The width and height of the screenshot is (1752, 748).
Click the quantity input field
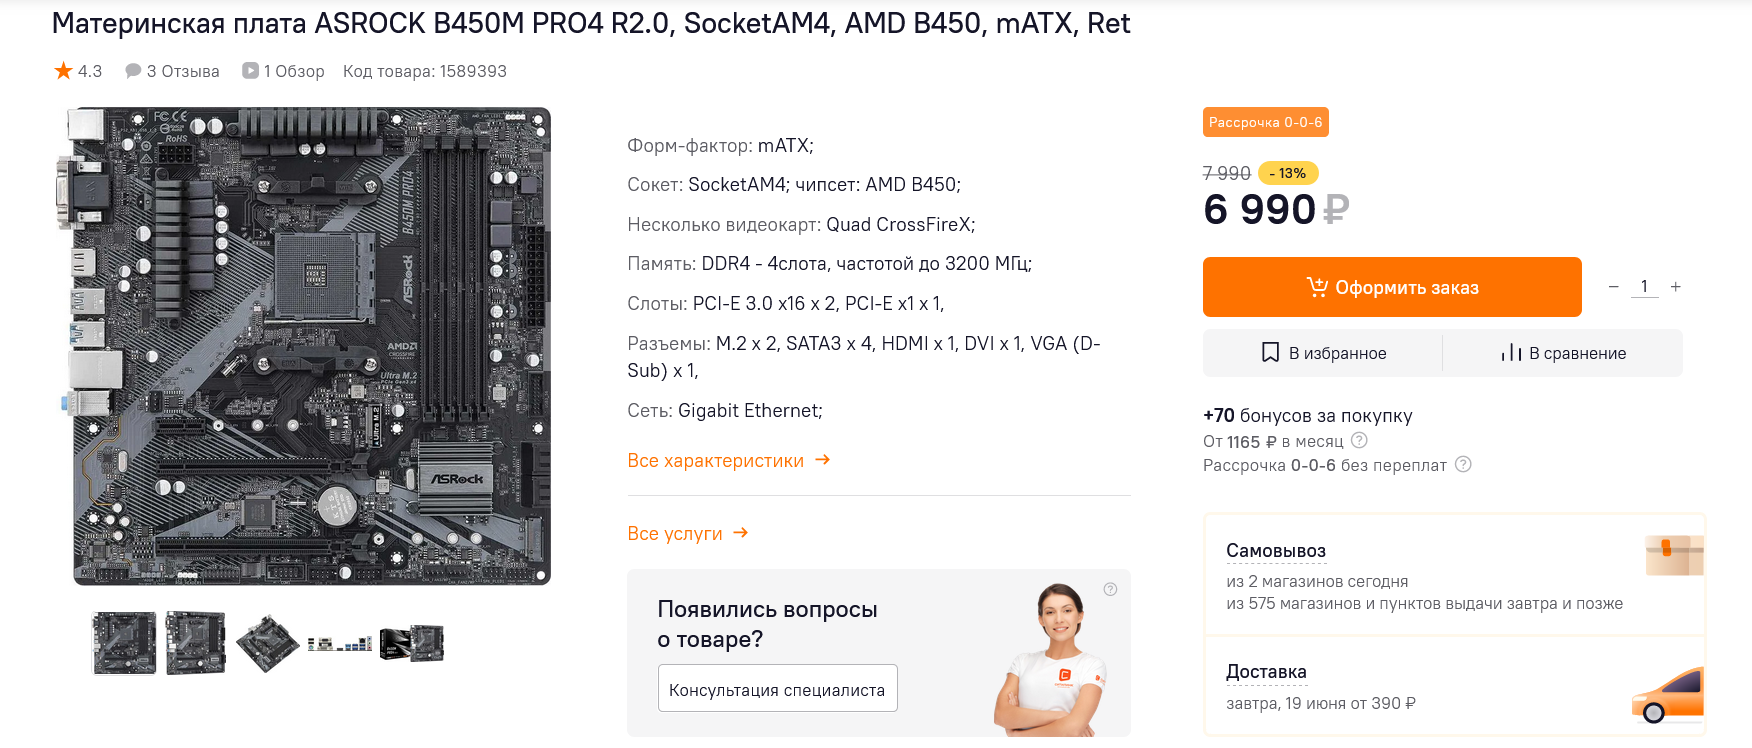1644,287
